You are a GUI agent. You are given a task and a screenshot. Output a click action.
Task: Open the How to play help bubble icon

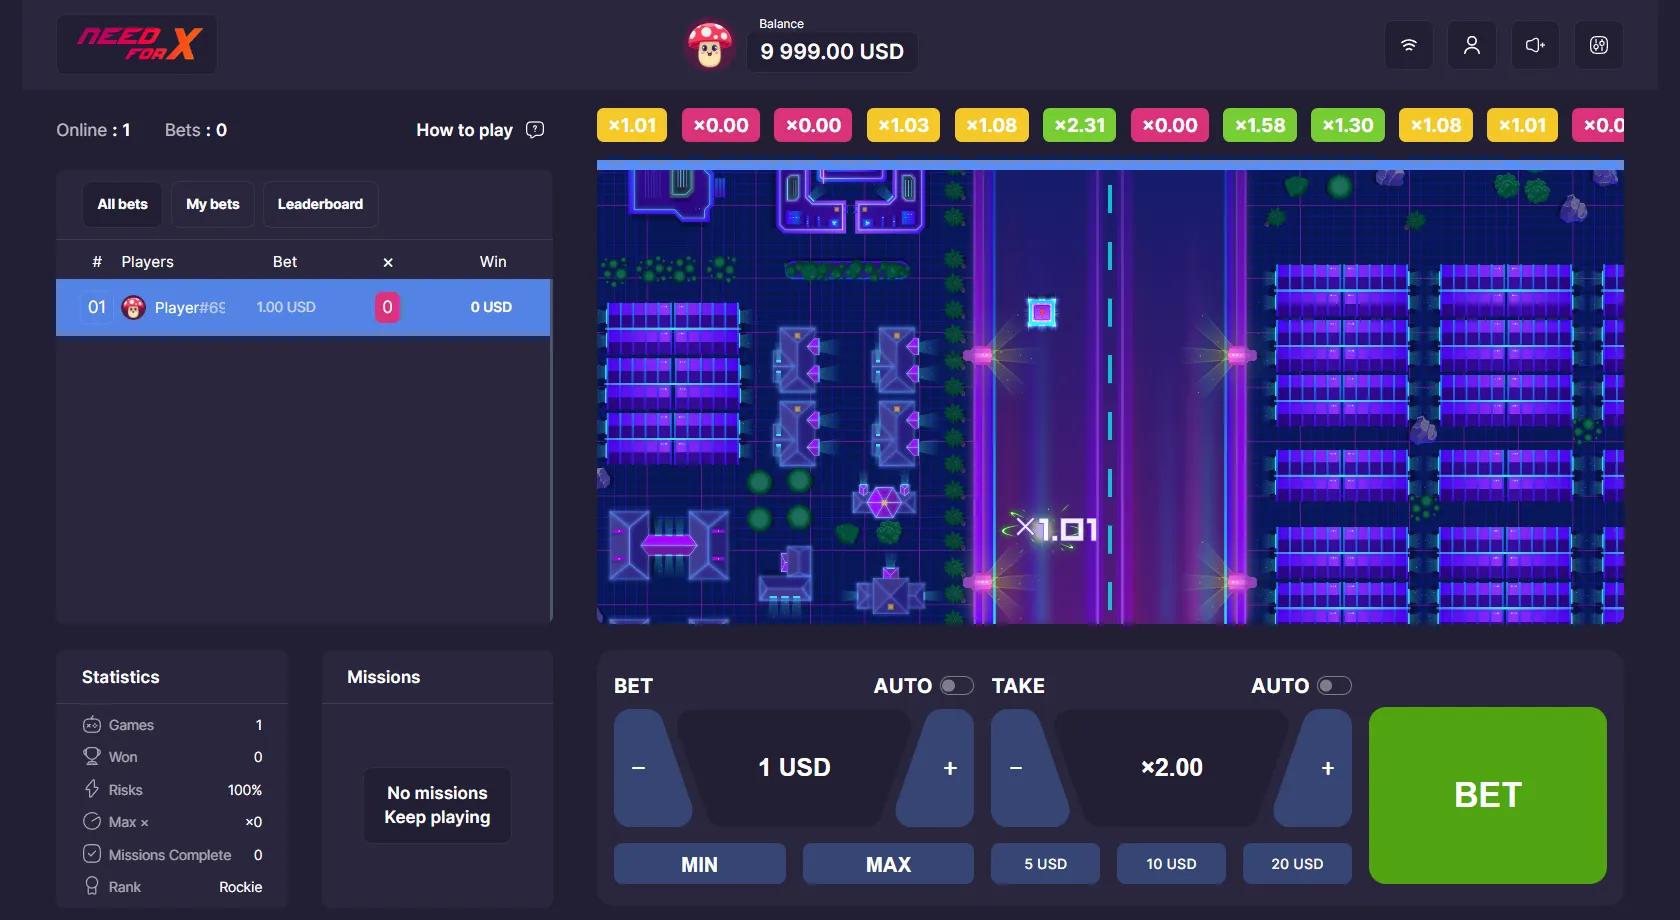pyautogui.click(x=535, y=130)
